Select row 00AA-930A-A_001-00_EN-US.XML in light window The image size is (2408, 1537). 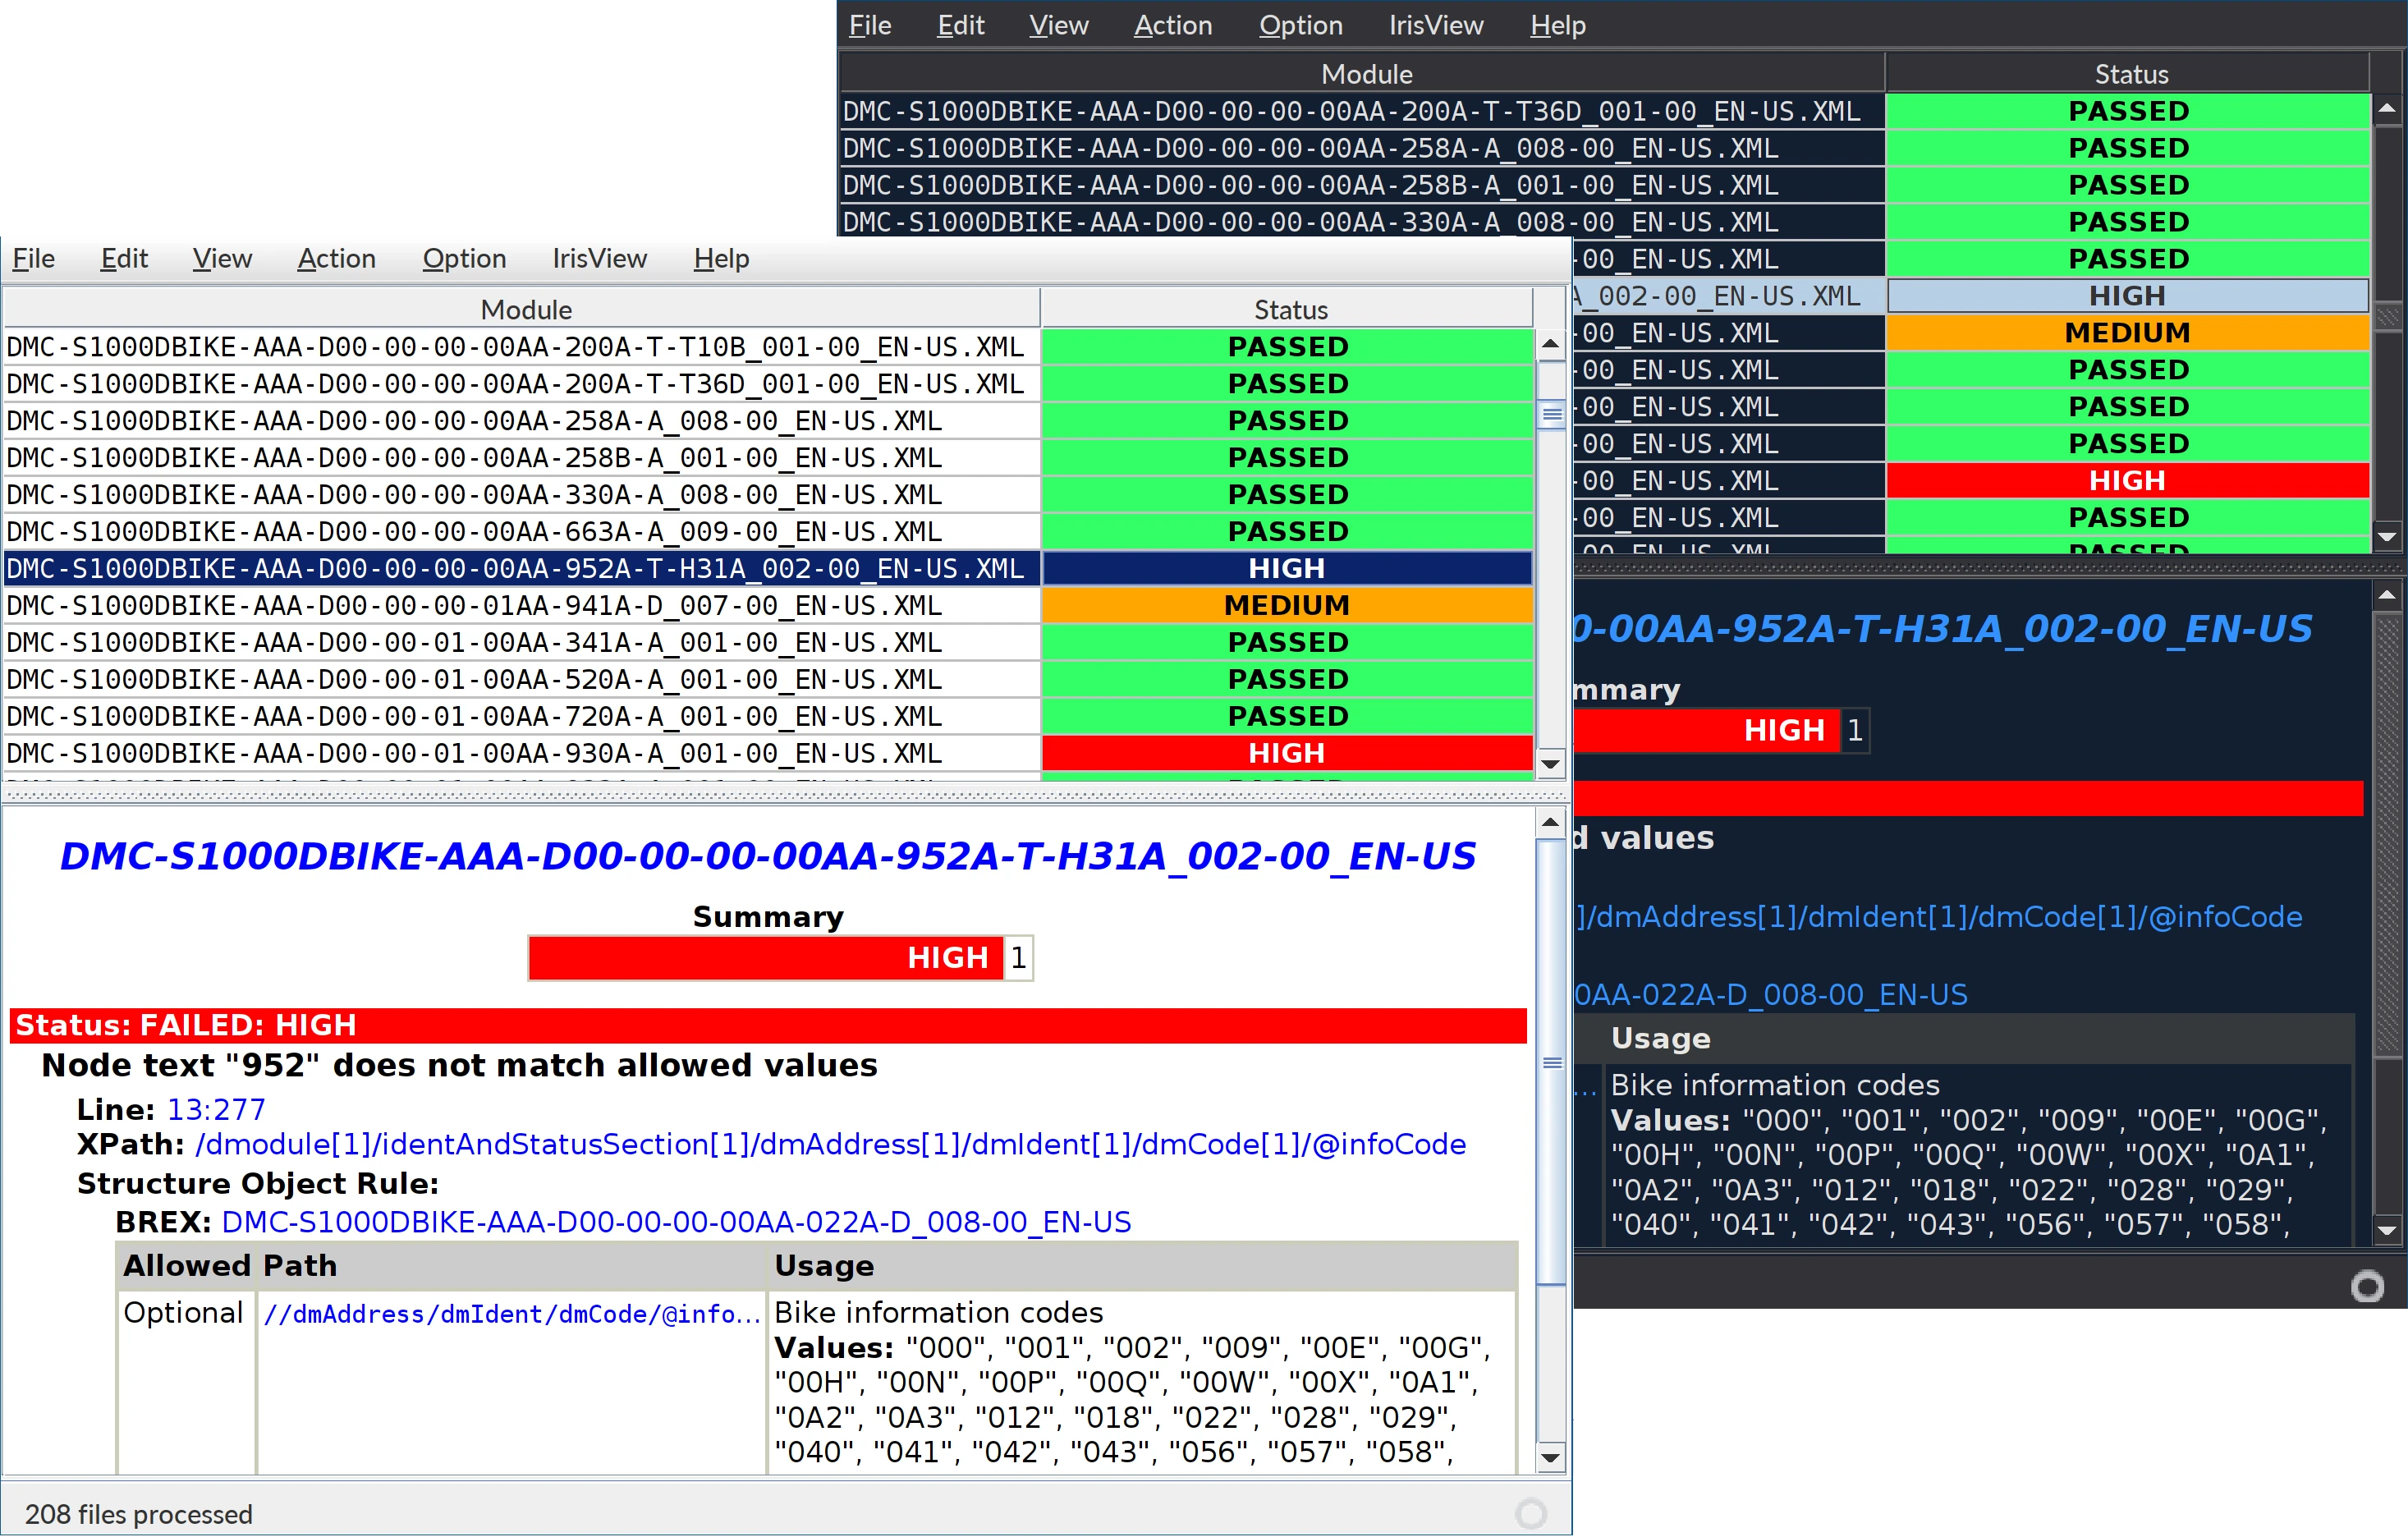coord(768,754)
